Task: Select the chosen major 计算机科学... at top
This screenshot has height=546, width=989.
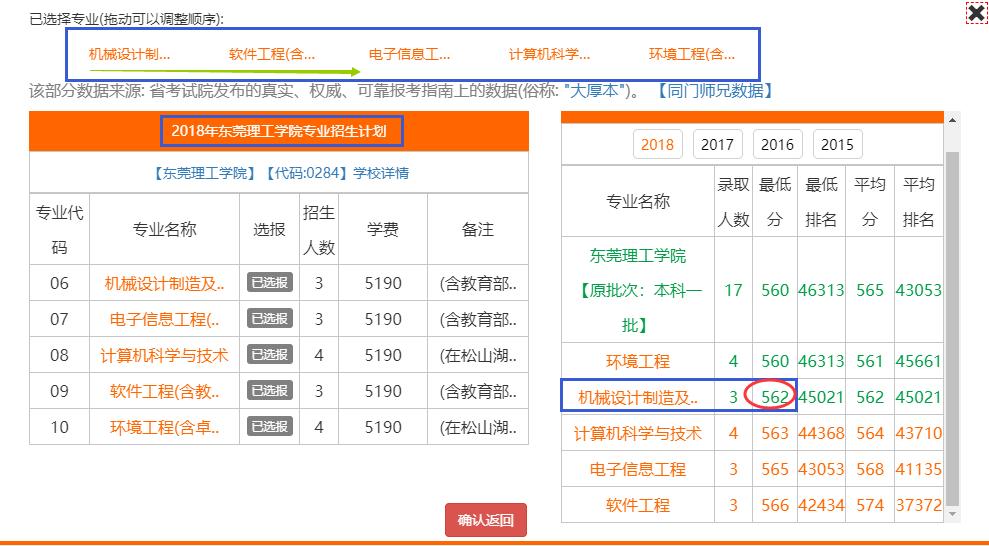Action: [x=549, y=54]
